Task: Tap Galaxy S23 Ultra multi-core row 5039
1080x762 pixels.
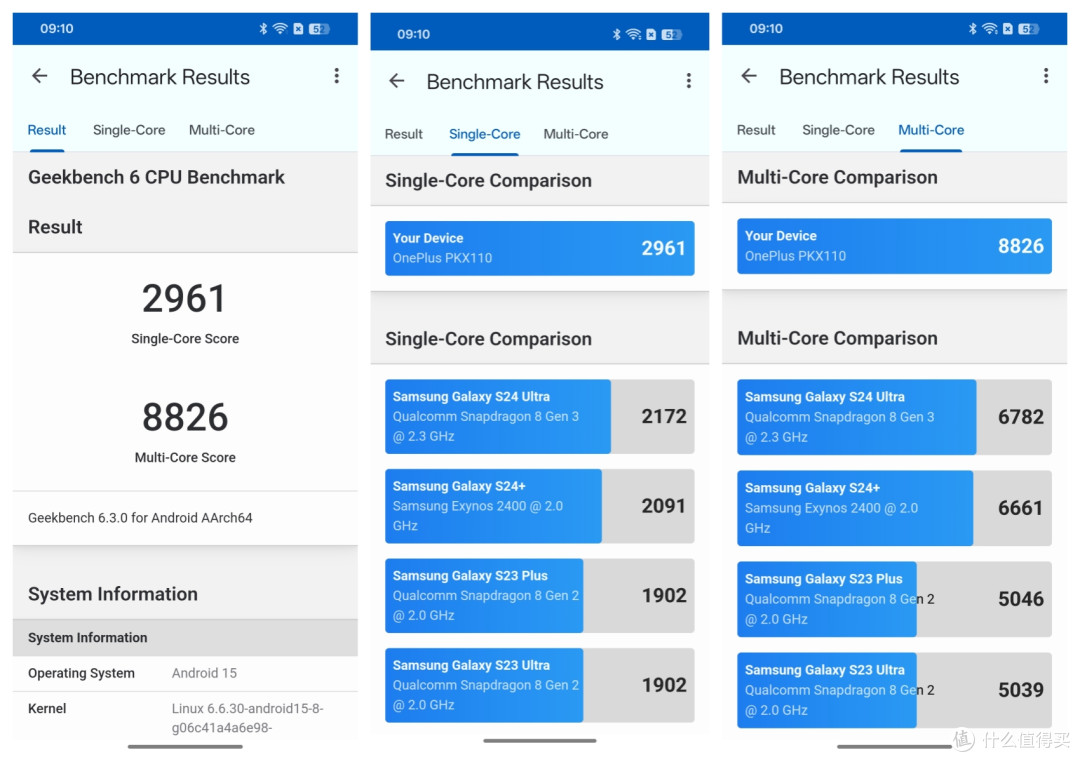Action: tap(894, 690)
